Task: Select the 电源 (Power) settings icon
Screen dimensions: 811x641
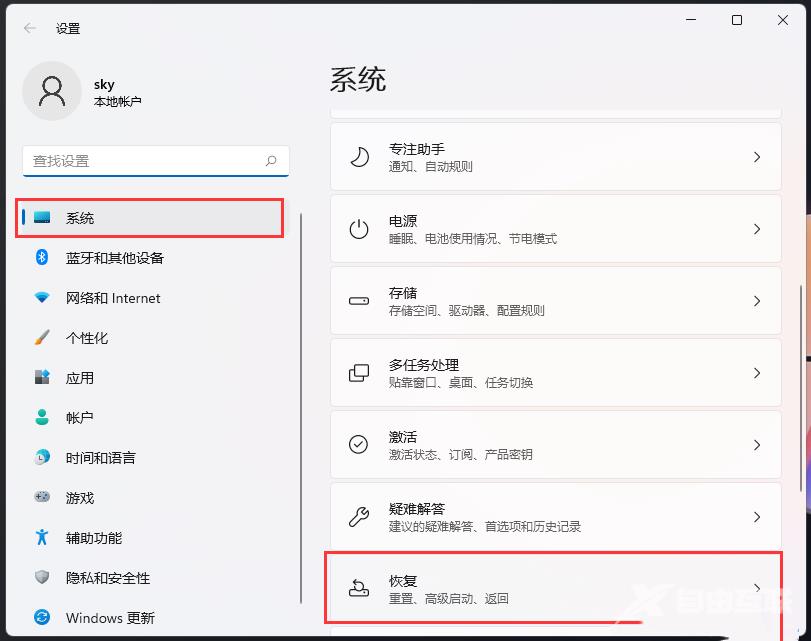Action: click(x=358, y=229)
